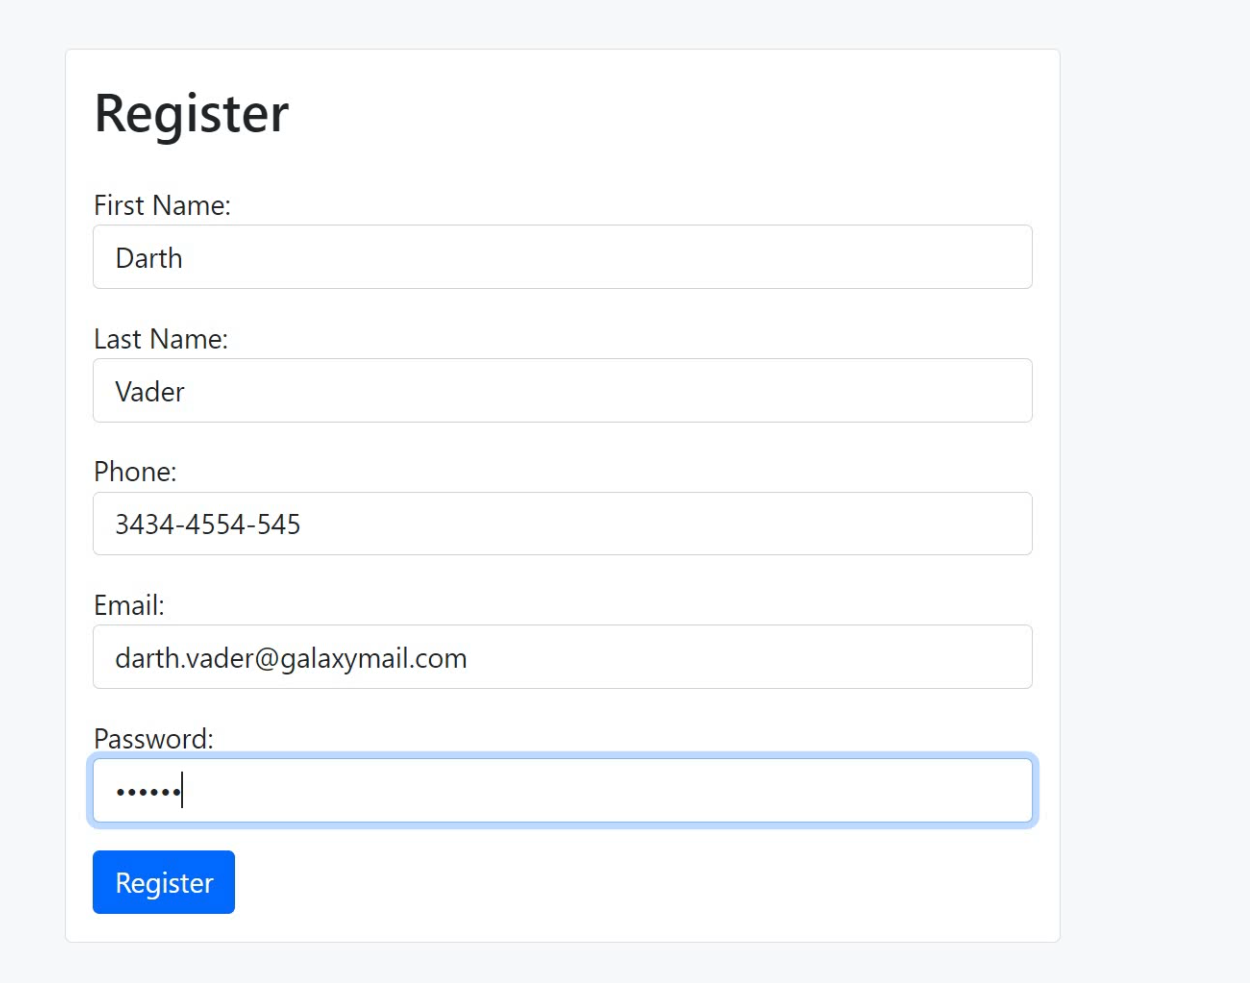Focus the Phone input field
The image size is (1250, 983).
562,524
